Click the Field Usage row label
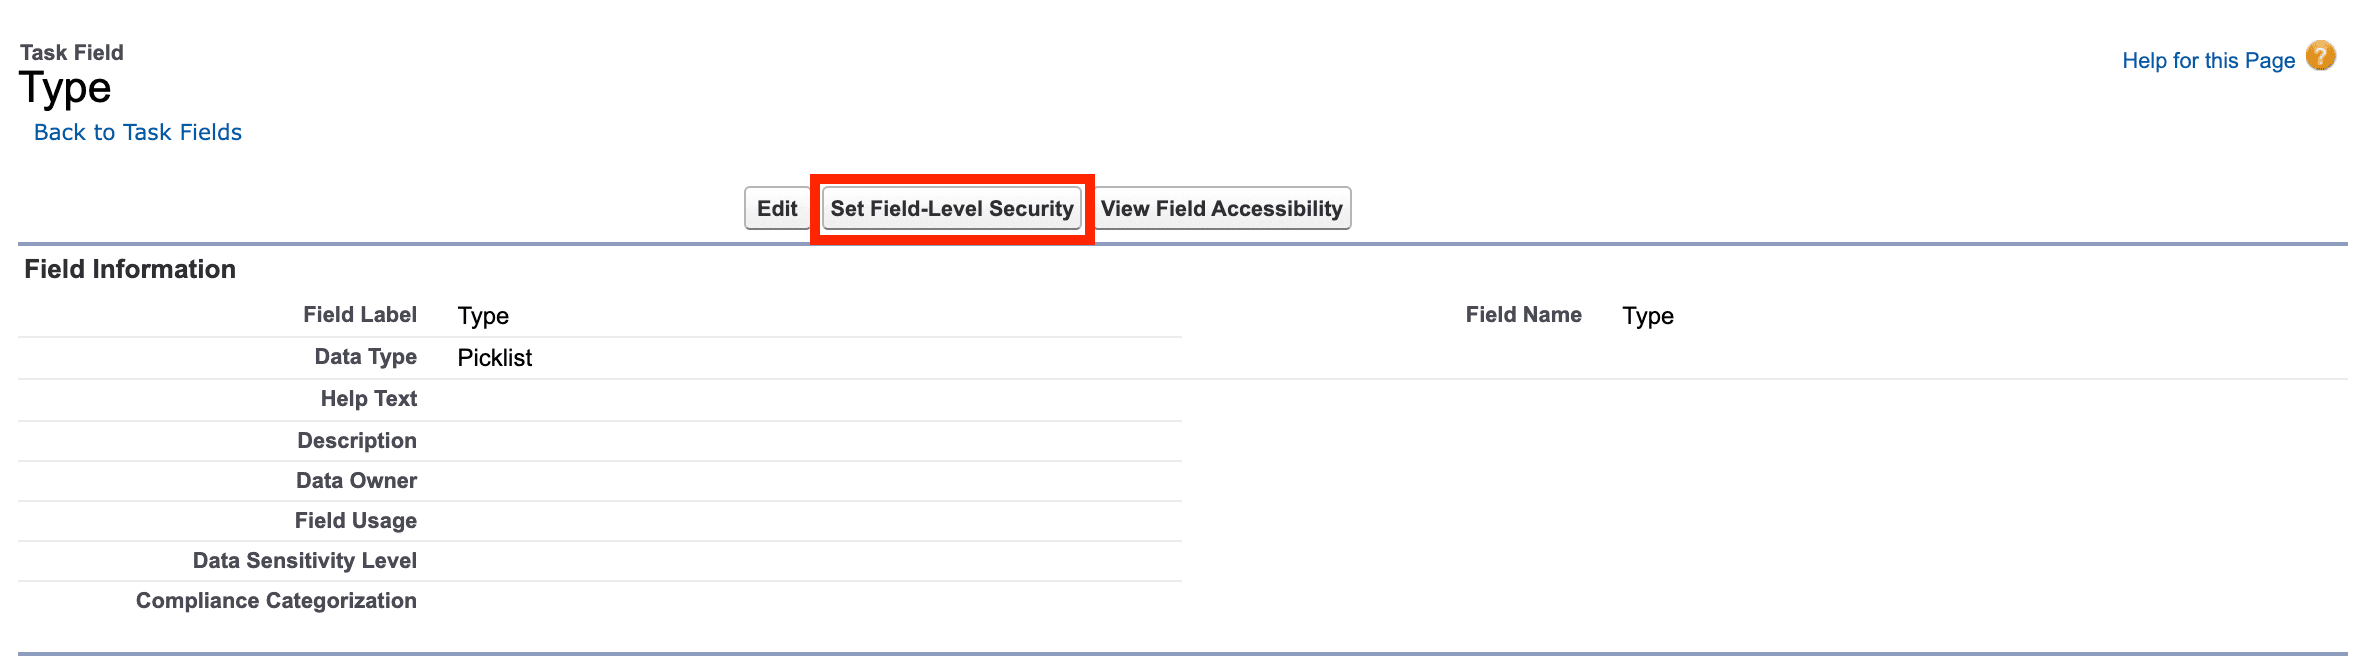This screenshot has width=2356, height=660. (355, 521)
